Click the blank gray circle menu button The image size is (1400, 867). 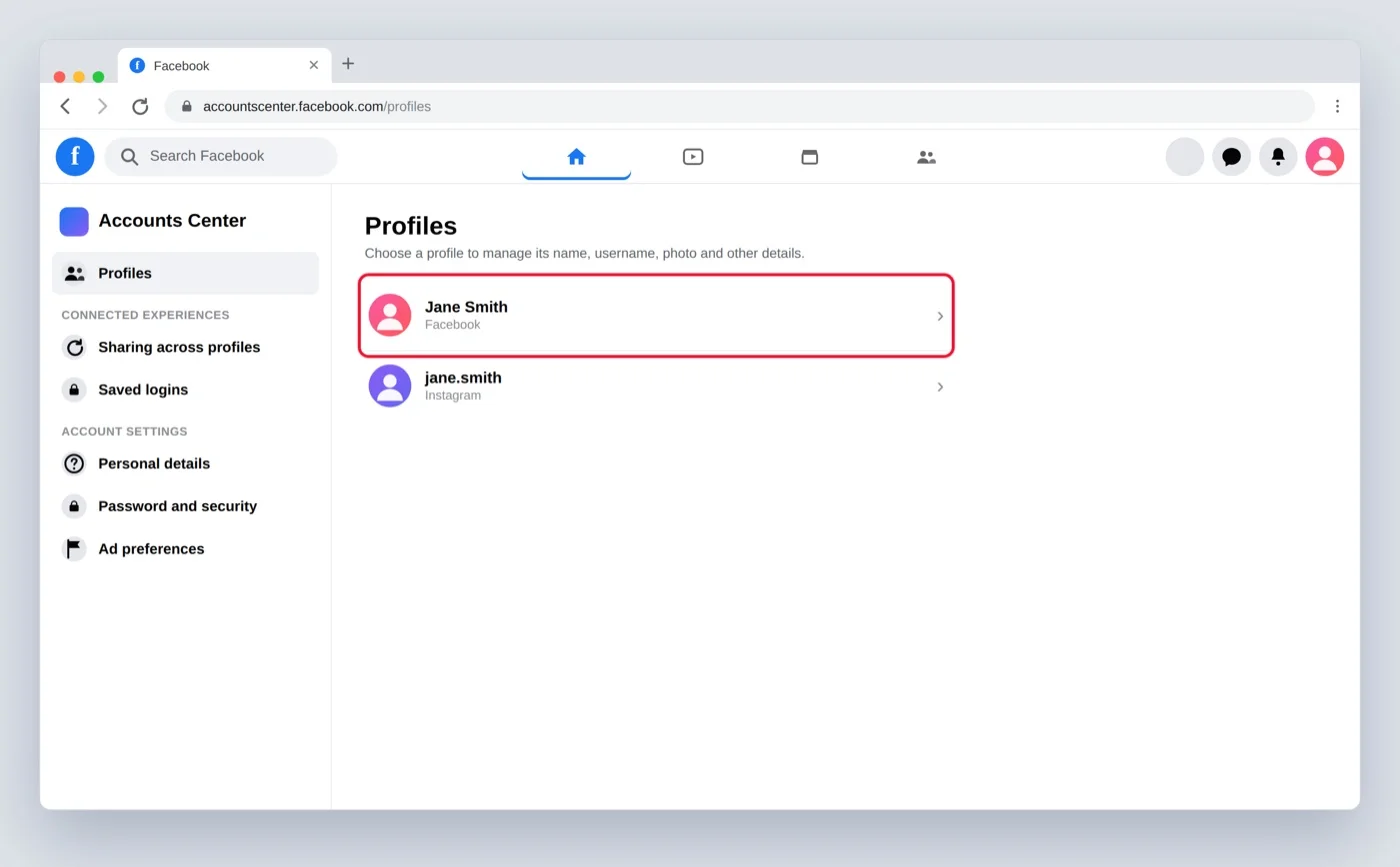(x=1185, y=156)
